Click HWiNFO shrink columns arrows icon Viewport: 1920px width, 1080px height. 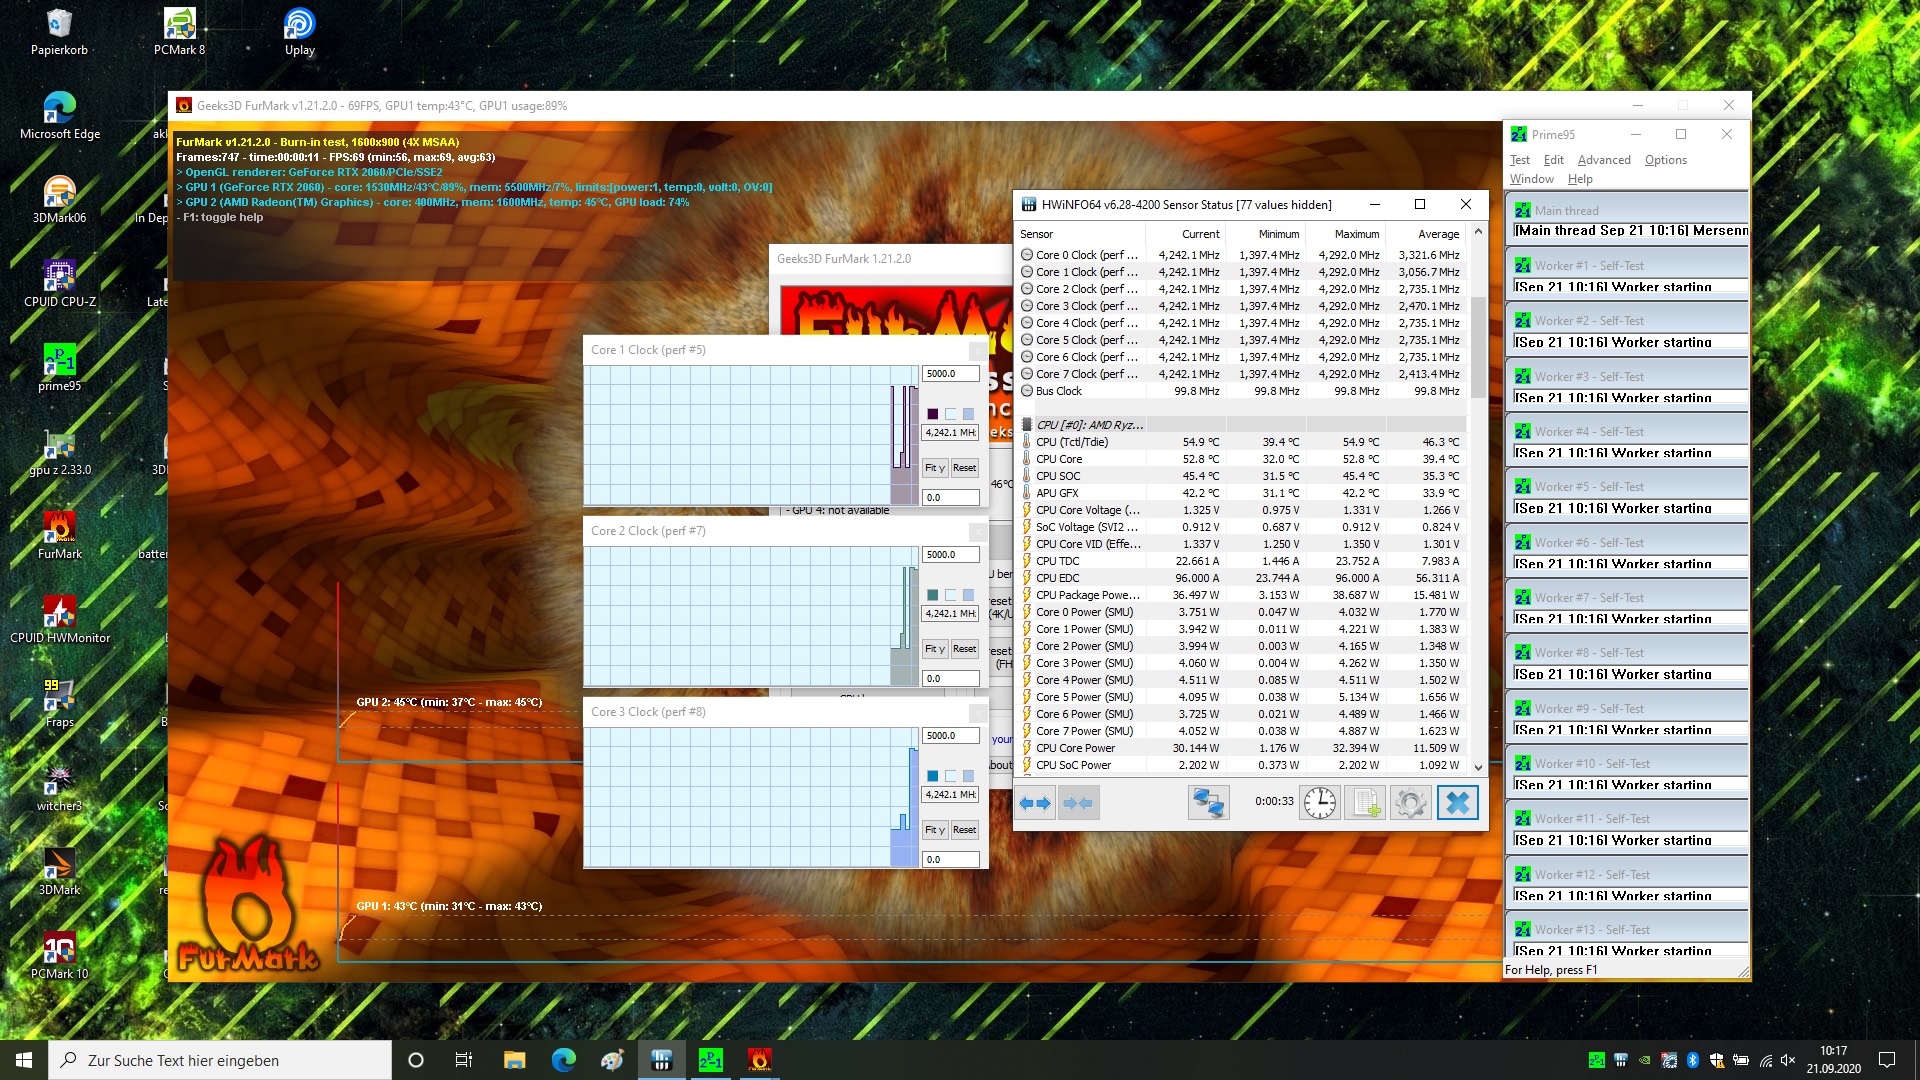coord(1078,803)
